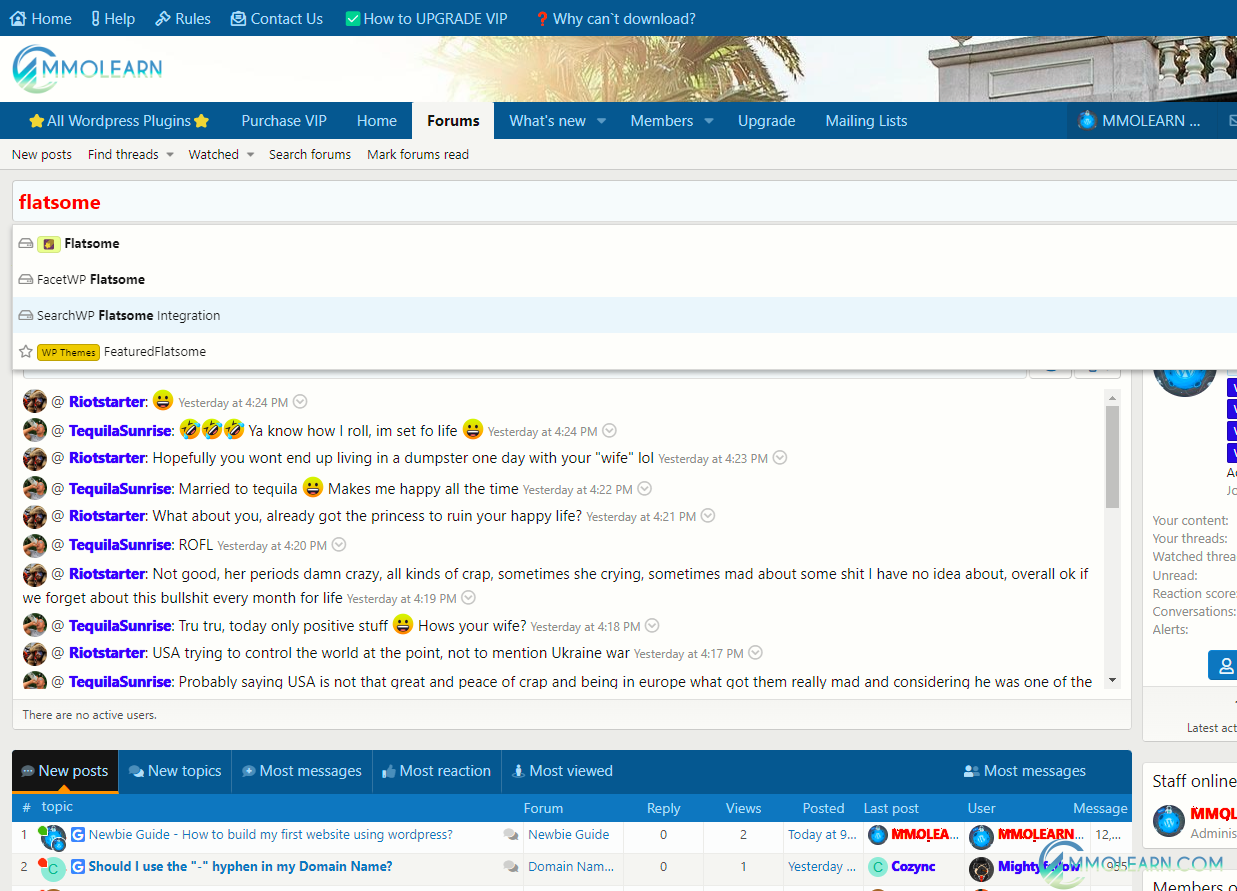Open the Newbie Guide forum link
The width and height of the screenshot is (1237, 891).
pos(568,834)
